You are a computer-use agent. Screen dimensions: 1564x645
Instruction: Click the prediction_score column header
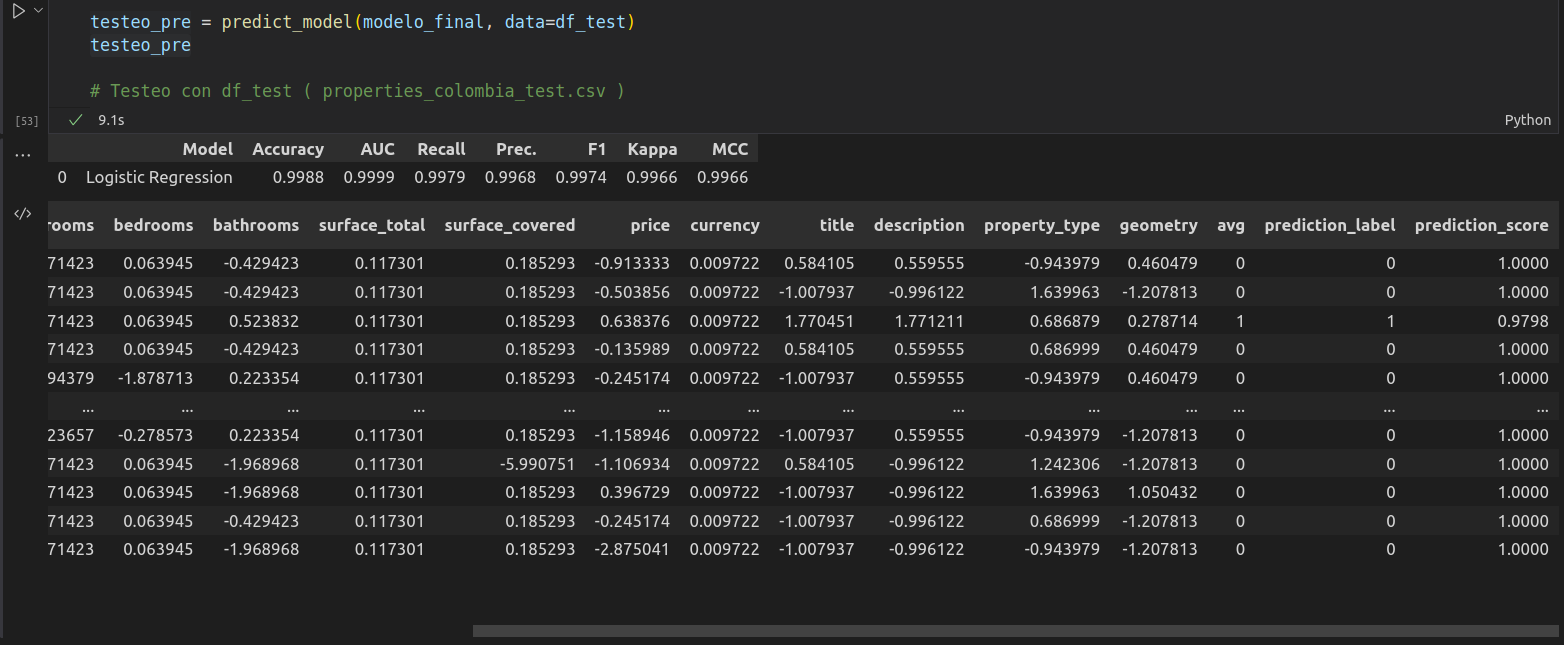coord(1481,225)
